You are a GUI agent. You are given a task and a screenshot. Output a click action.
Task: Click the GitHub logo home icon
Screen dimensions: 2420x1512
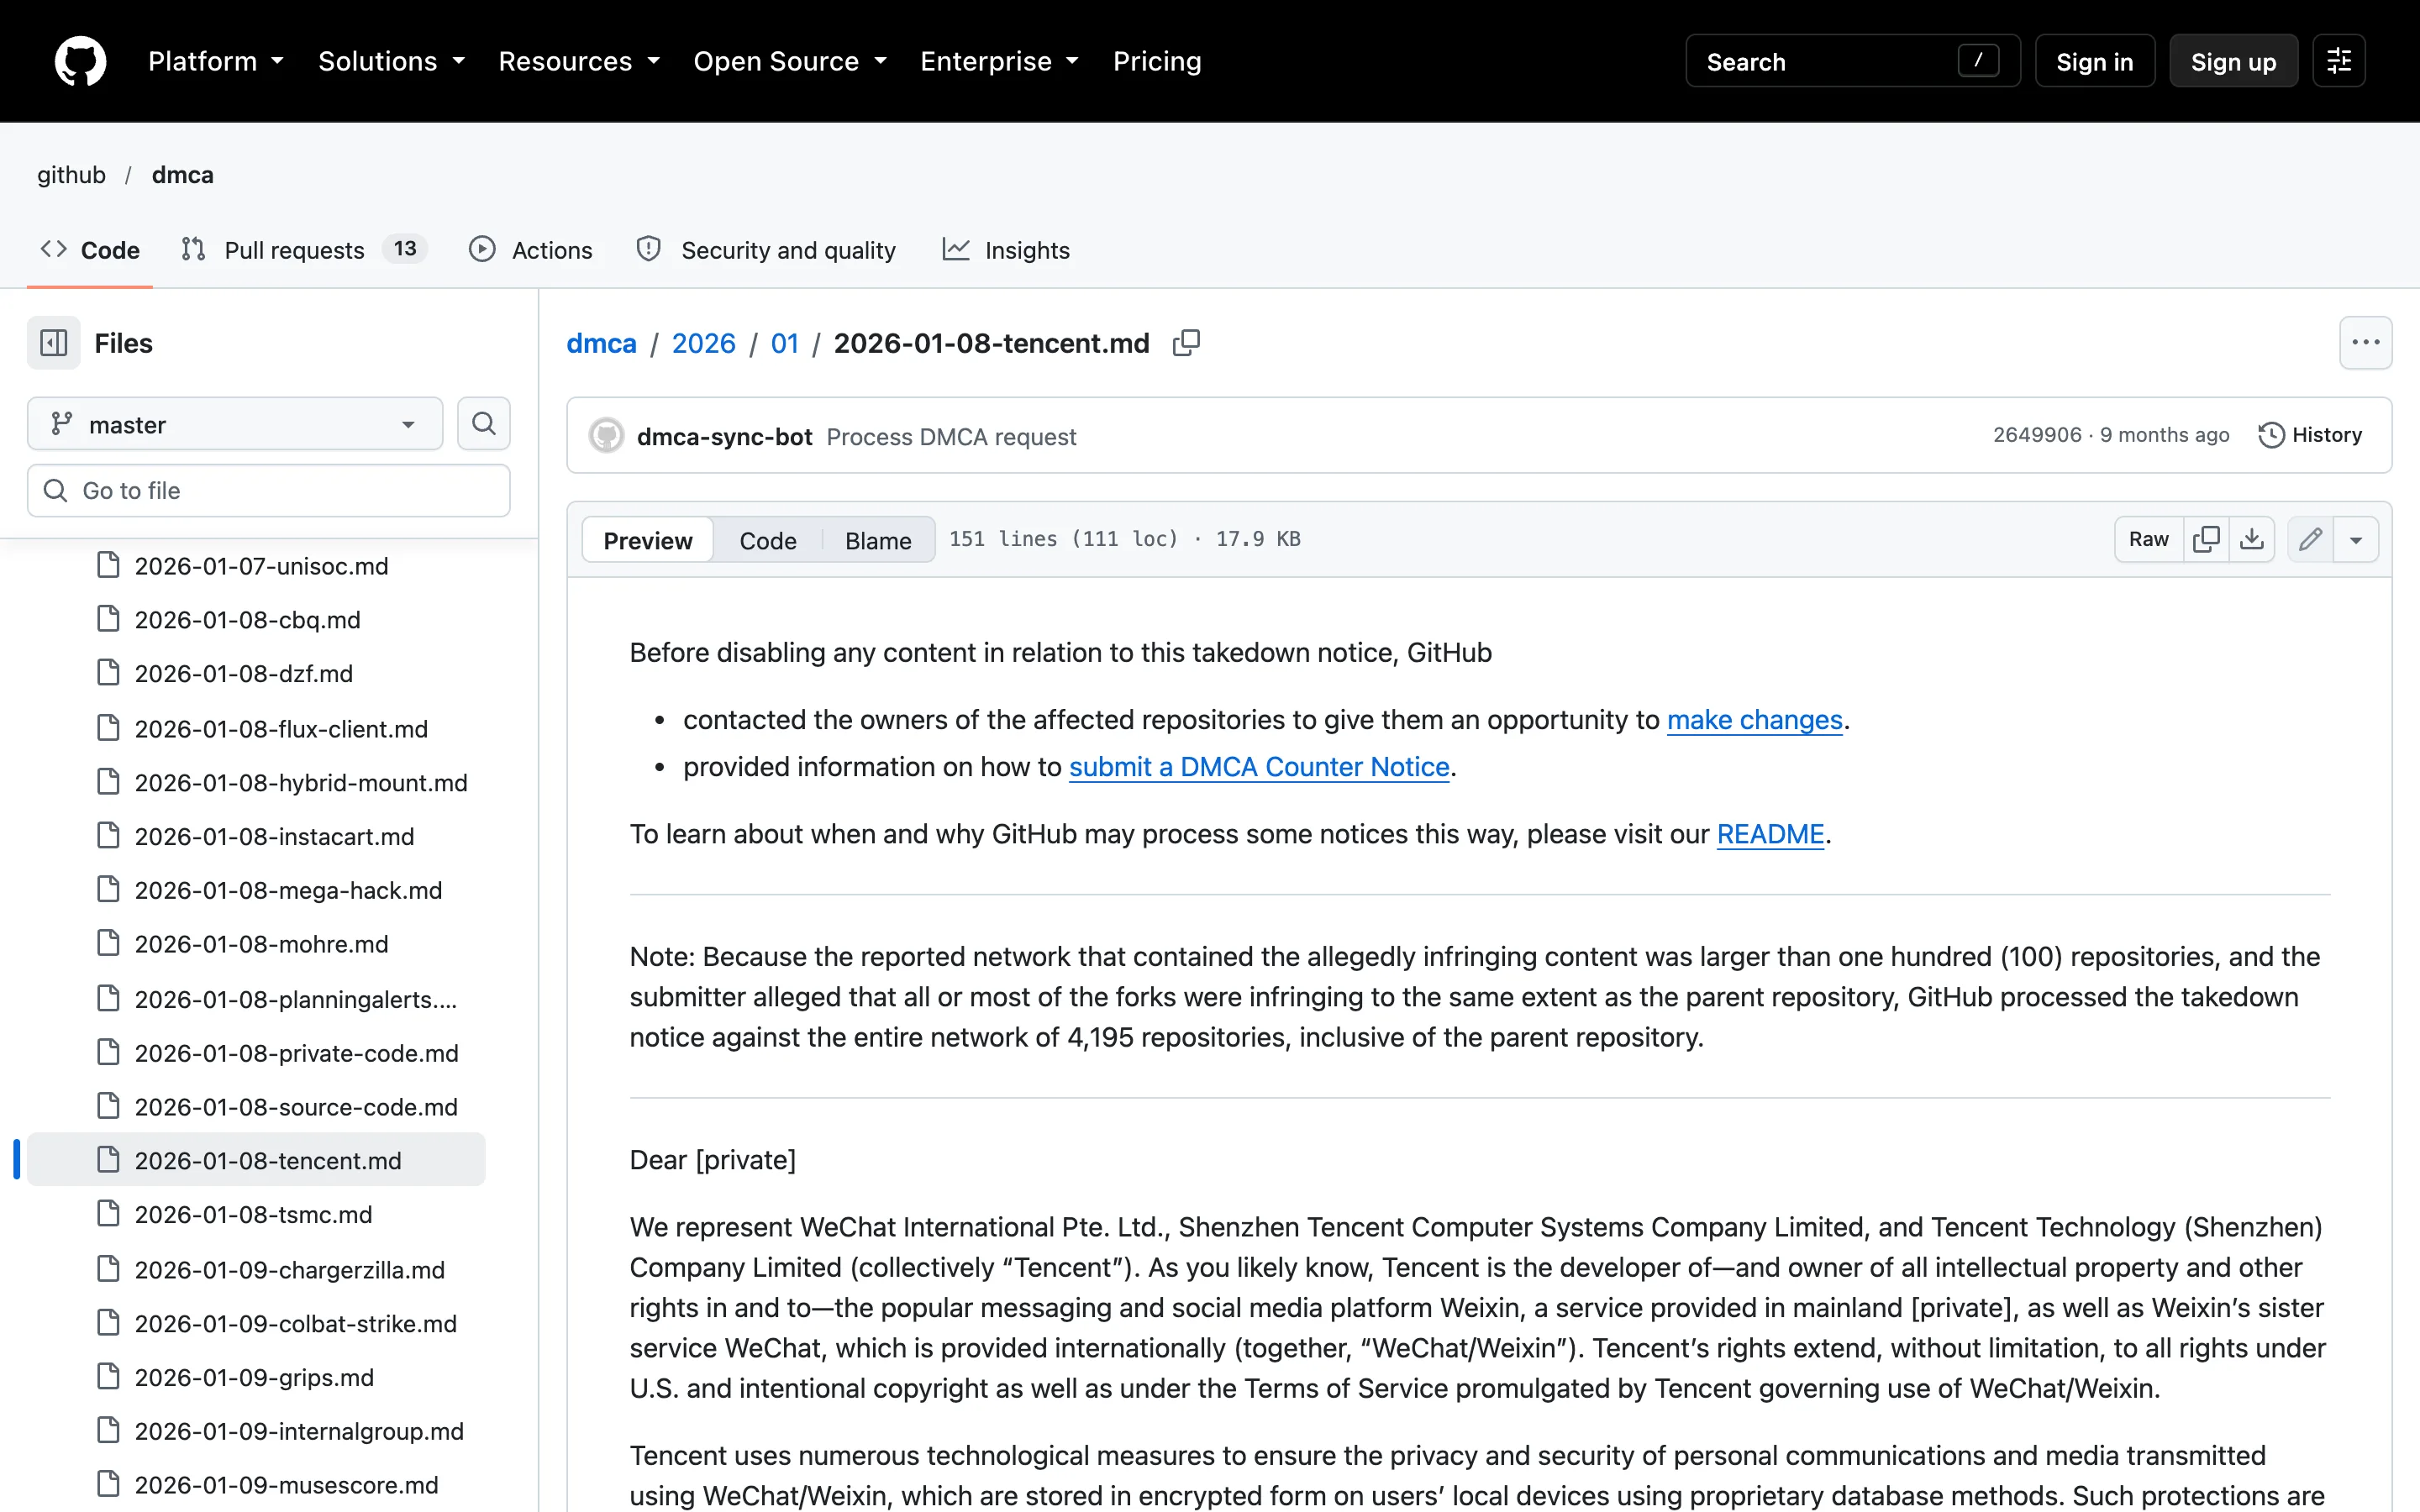tap(80, 61)
